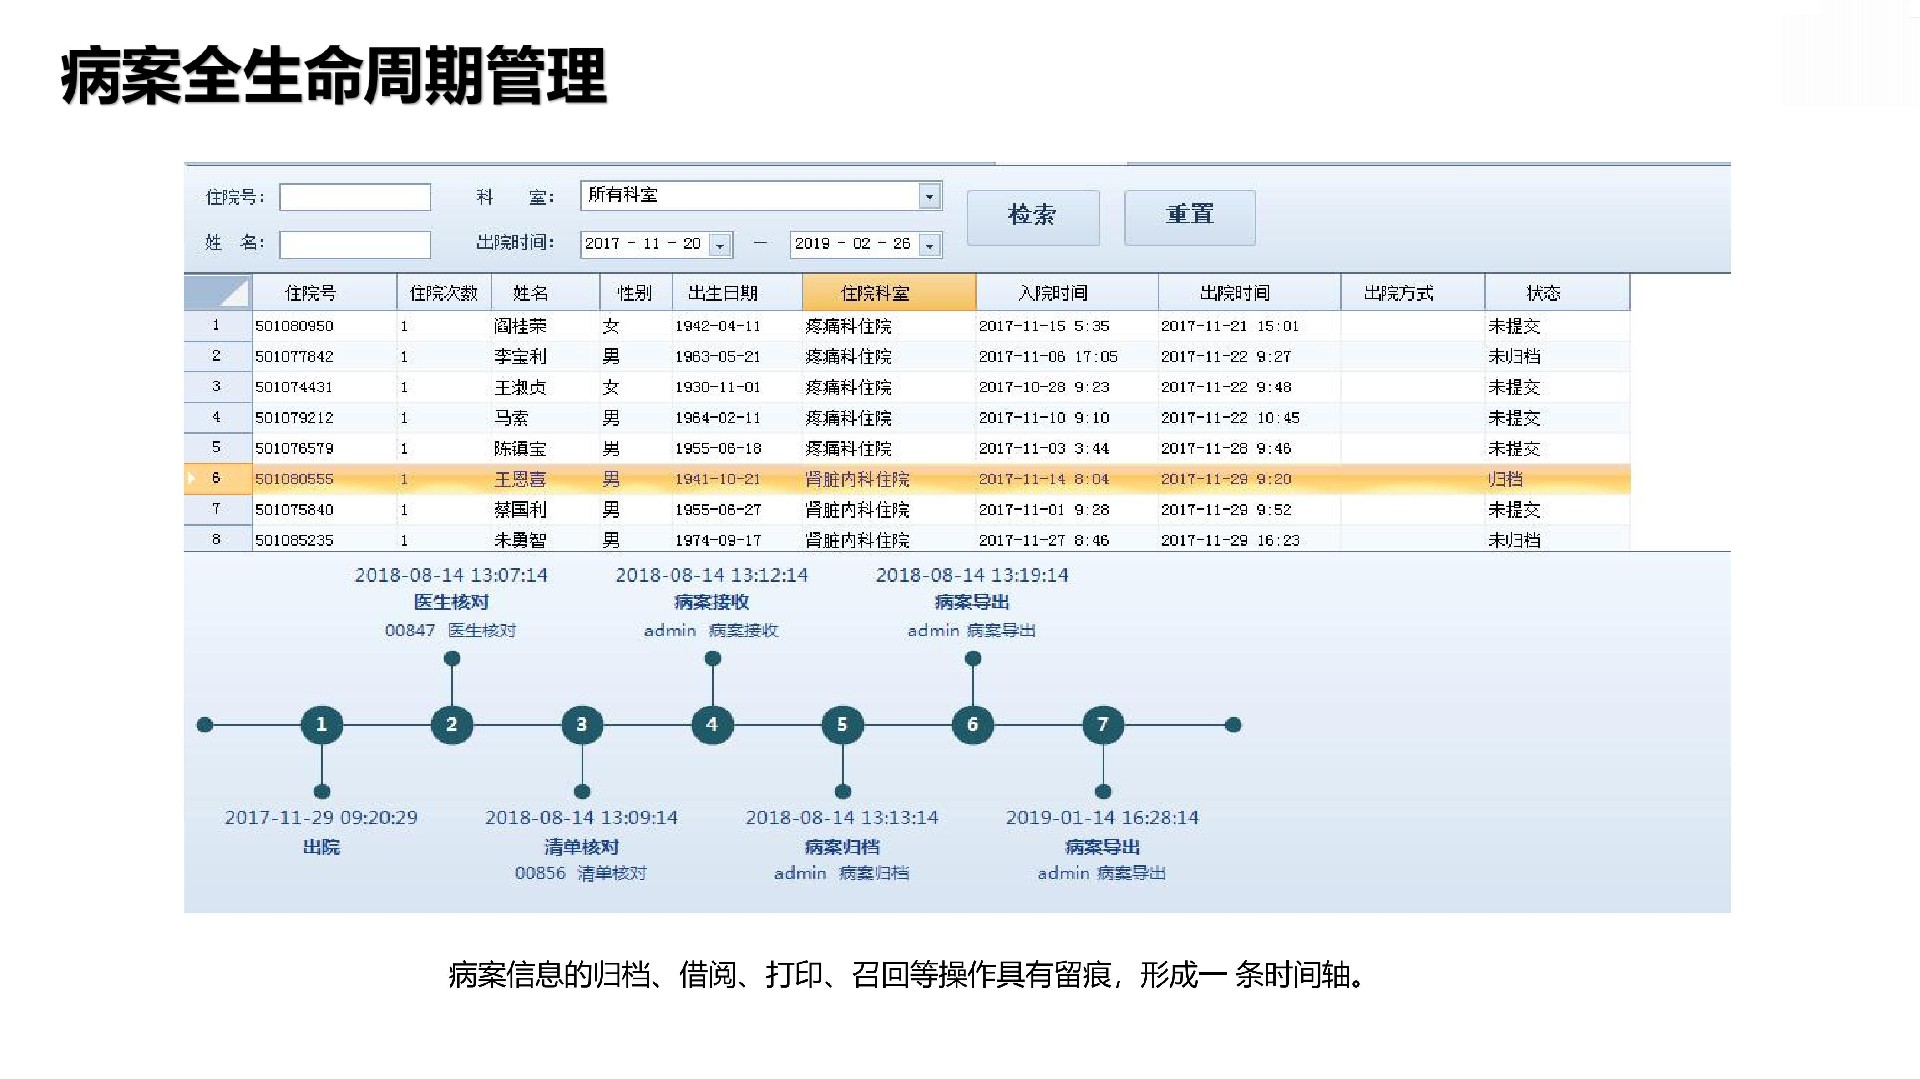1920x1079 pixels.
Task: Select timeline node 5 病案归档
Action: [842, 724]
